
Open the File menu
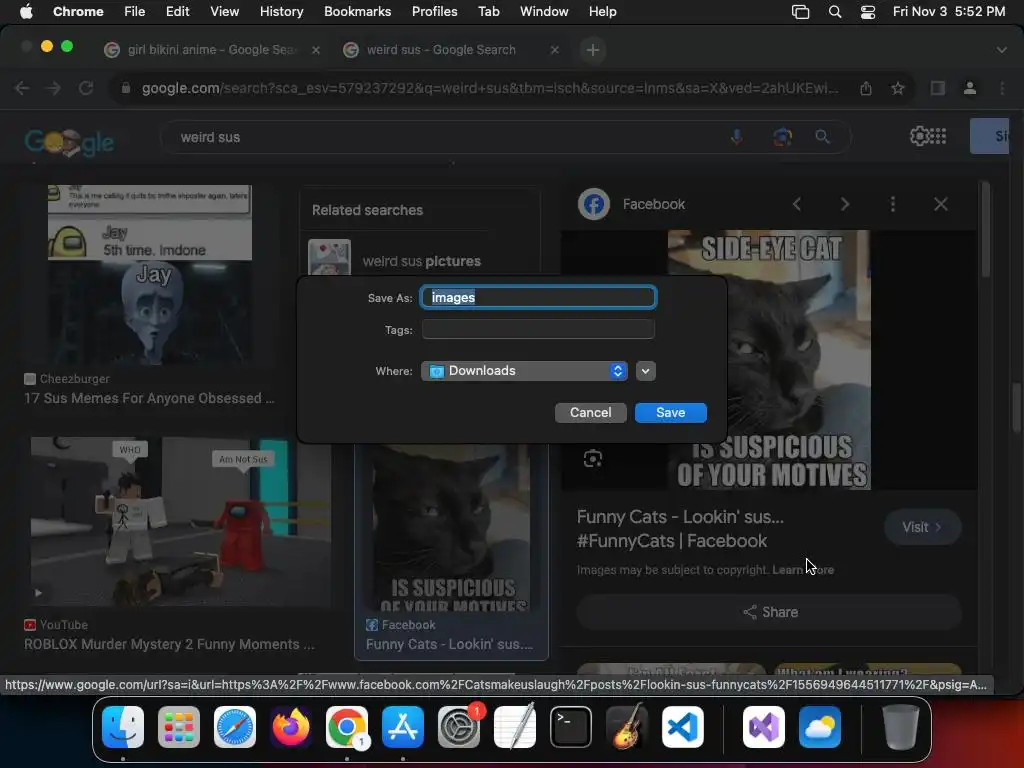(135, 11)
